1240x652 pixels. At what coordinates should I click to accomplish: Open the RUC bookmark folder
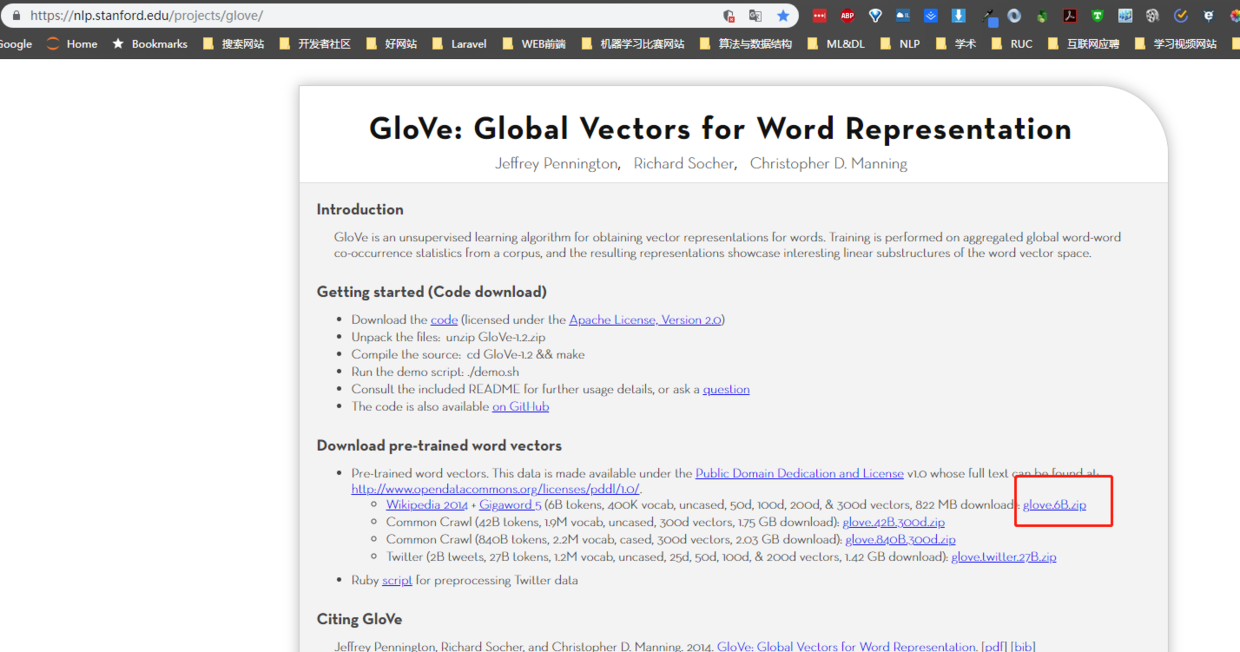click(1012, 44)
